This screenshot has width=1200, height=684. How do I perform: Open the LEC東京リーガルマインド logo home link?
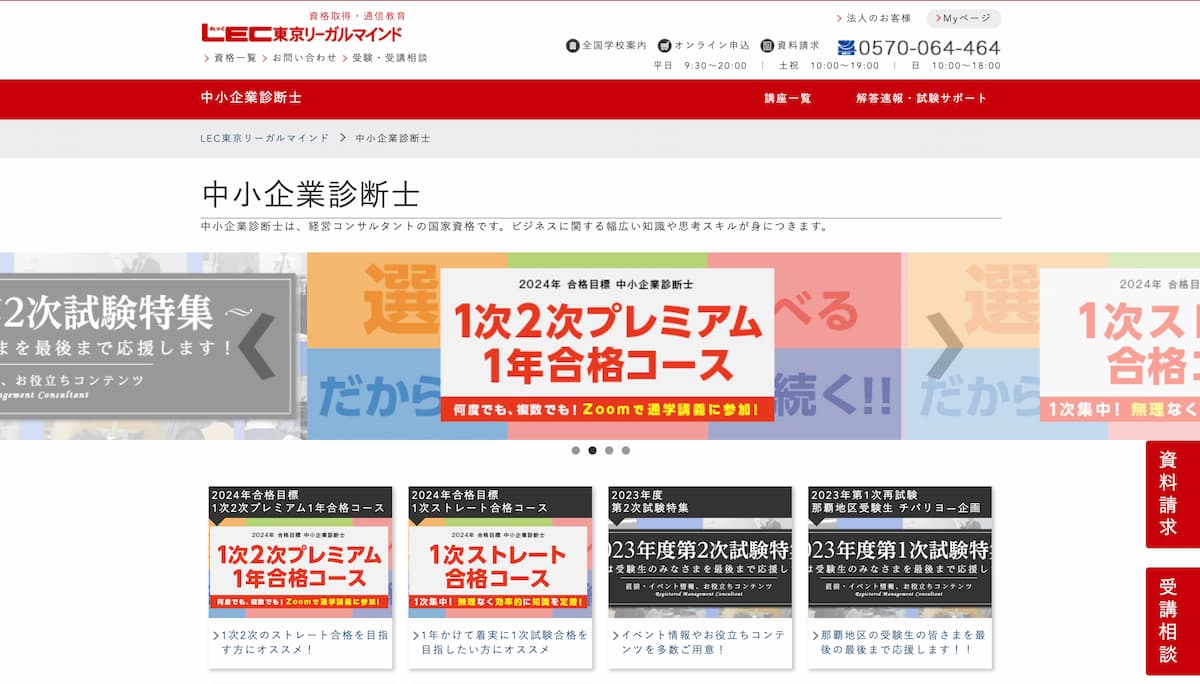pyautogui.click(x=302, y=33)
